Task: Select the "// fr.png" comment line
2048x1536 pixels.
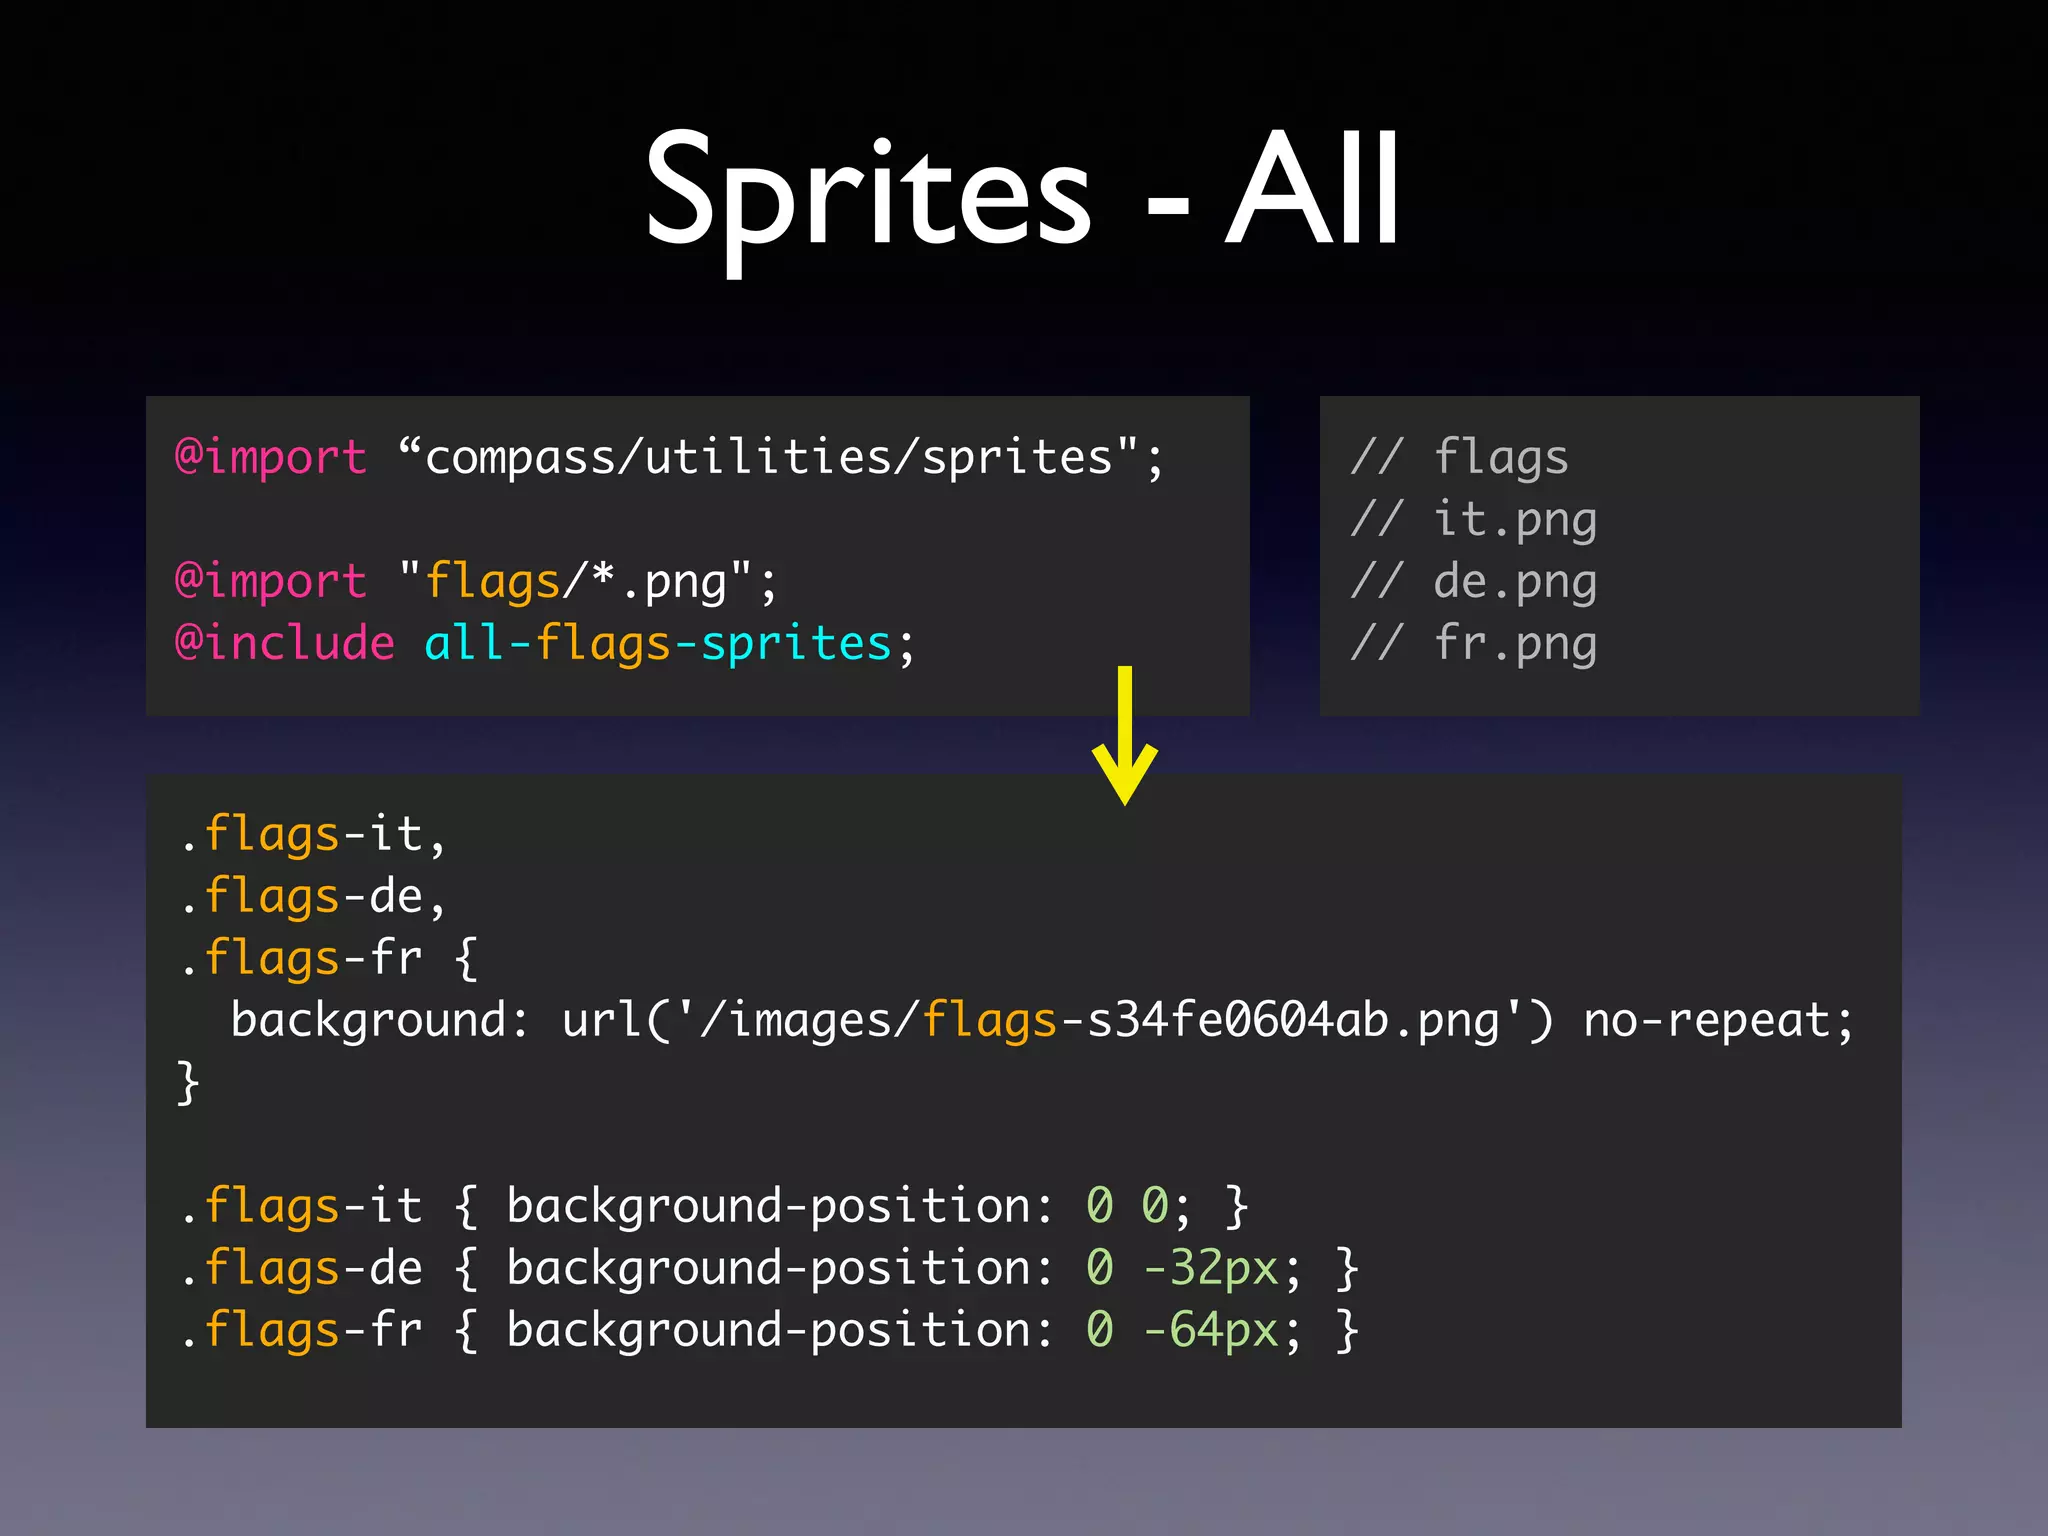Action: click(x=1473, y=644)
